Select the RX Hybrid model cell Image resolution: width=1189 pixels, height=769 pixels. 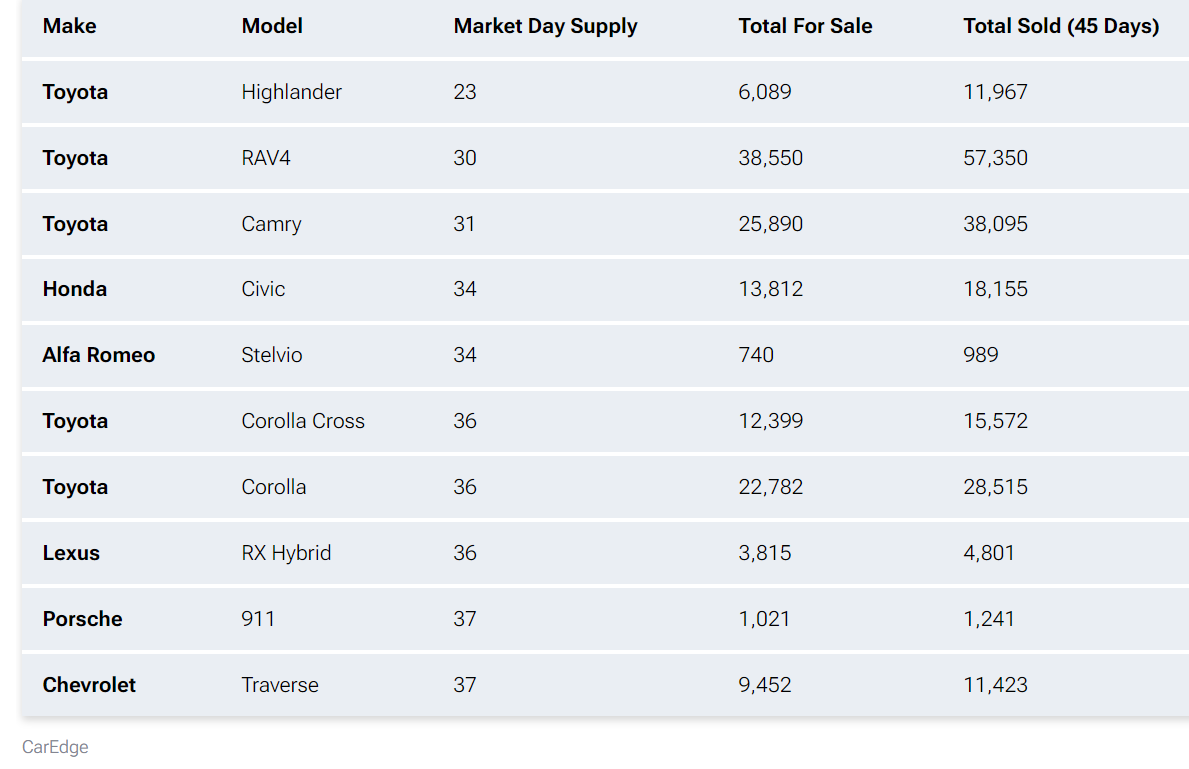[x=286, y=553]
